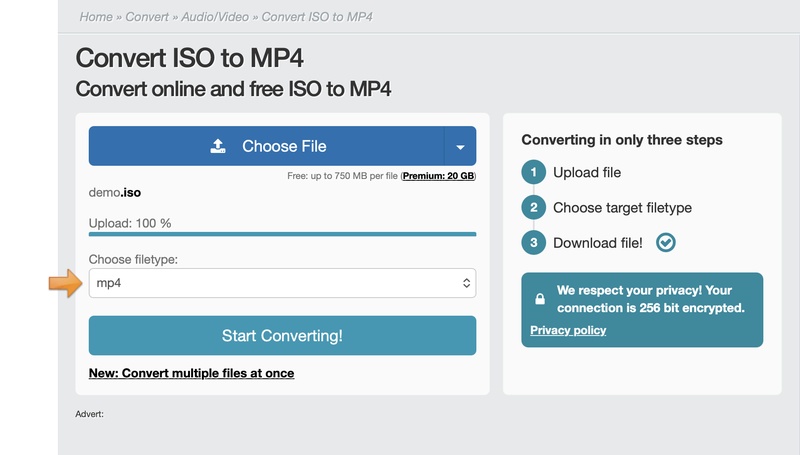Screen dimensions: 800x455
Task: Go to Audio/Video in the breadcrumb
Action: point(215,17)
